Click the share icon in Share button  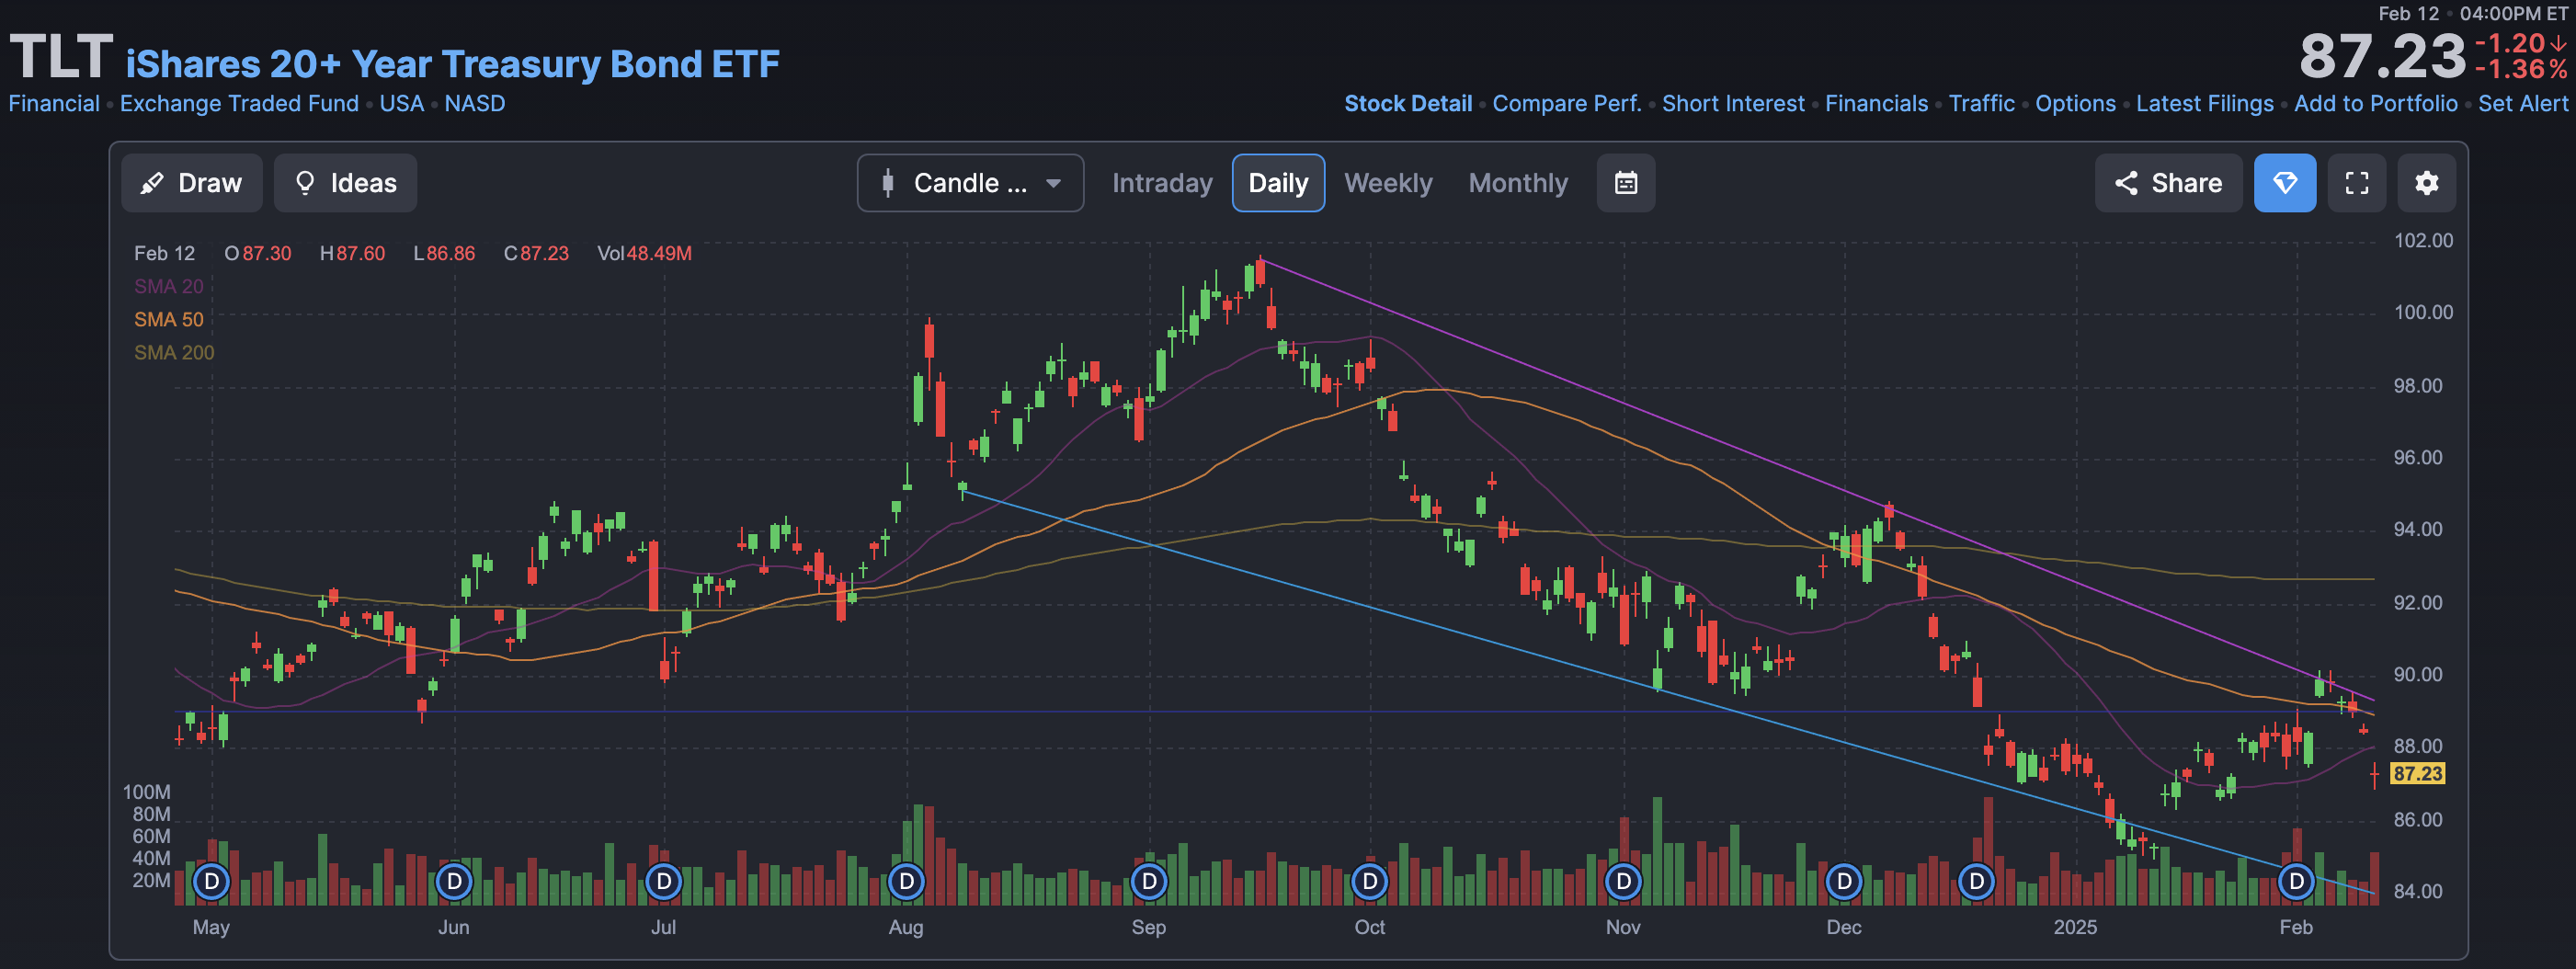coord(2126,183)
